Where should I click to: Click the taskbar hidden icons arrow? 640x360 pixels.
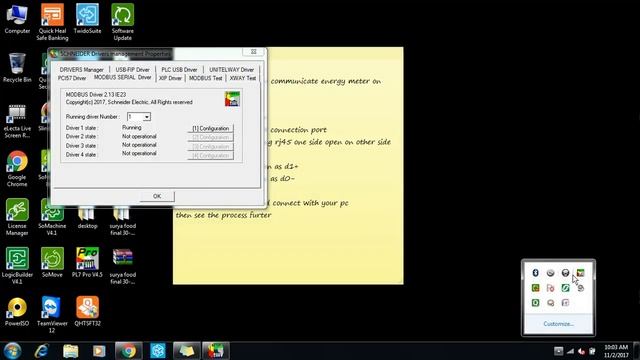tap(558, 351)
